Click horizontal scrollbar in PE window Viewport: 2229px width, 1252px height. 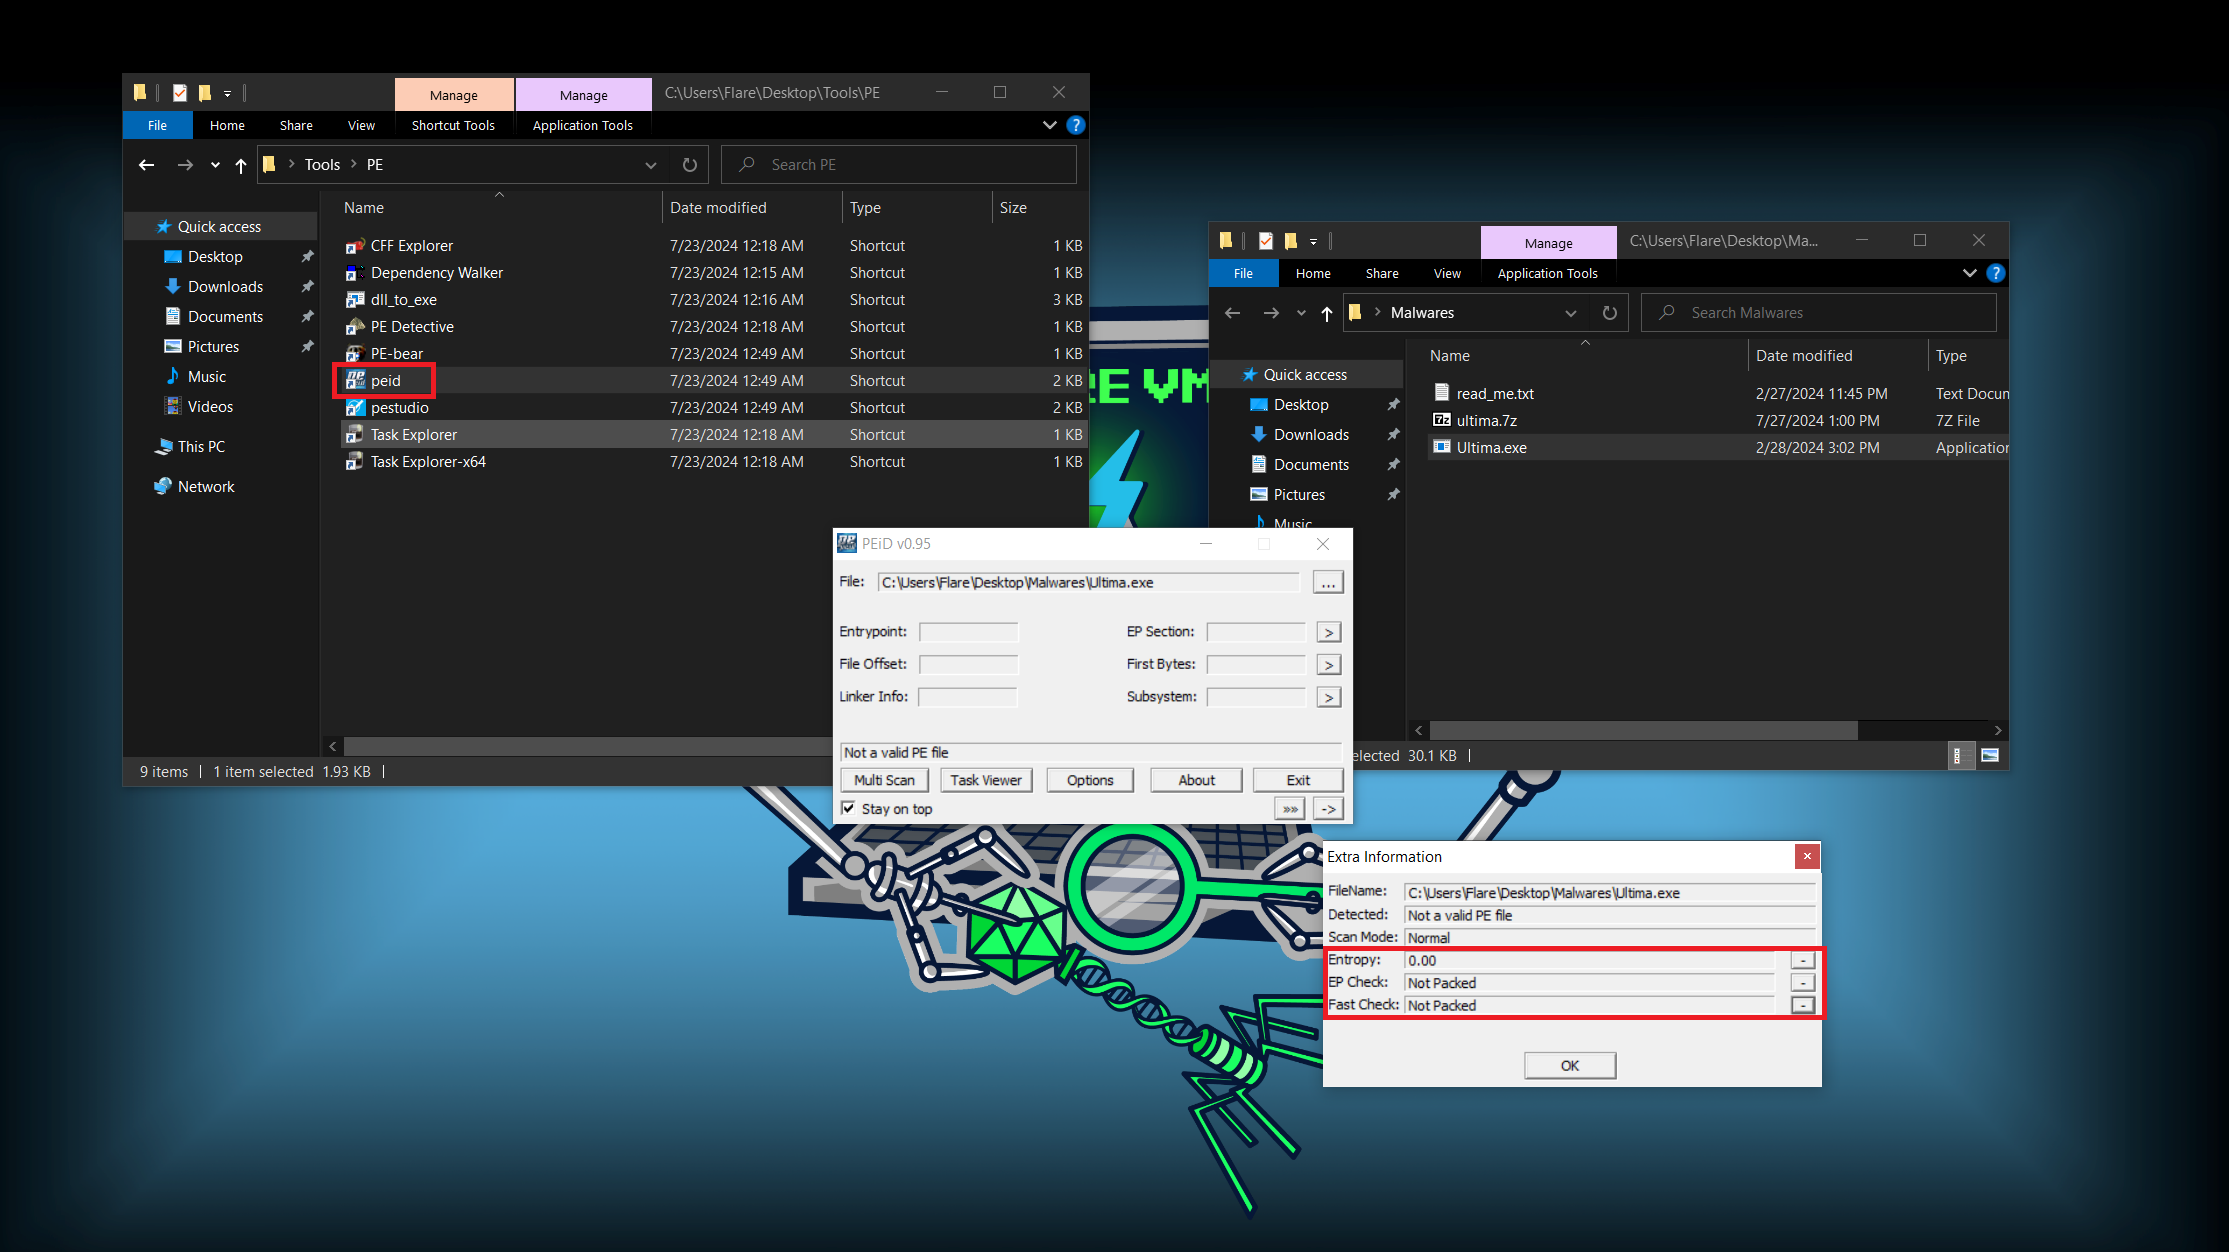(x=590, y=746)
